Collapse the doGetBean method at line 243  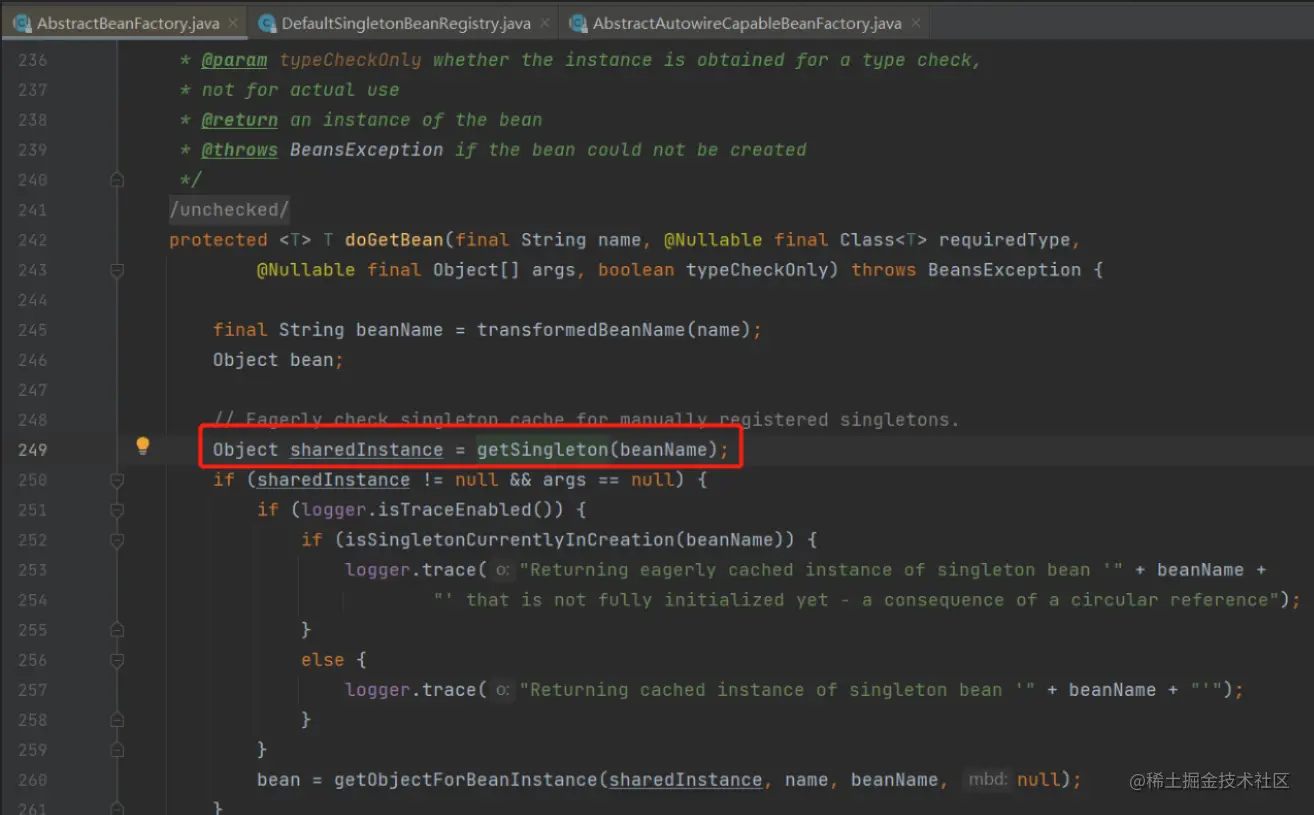coord(117,270)
